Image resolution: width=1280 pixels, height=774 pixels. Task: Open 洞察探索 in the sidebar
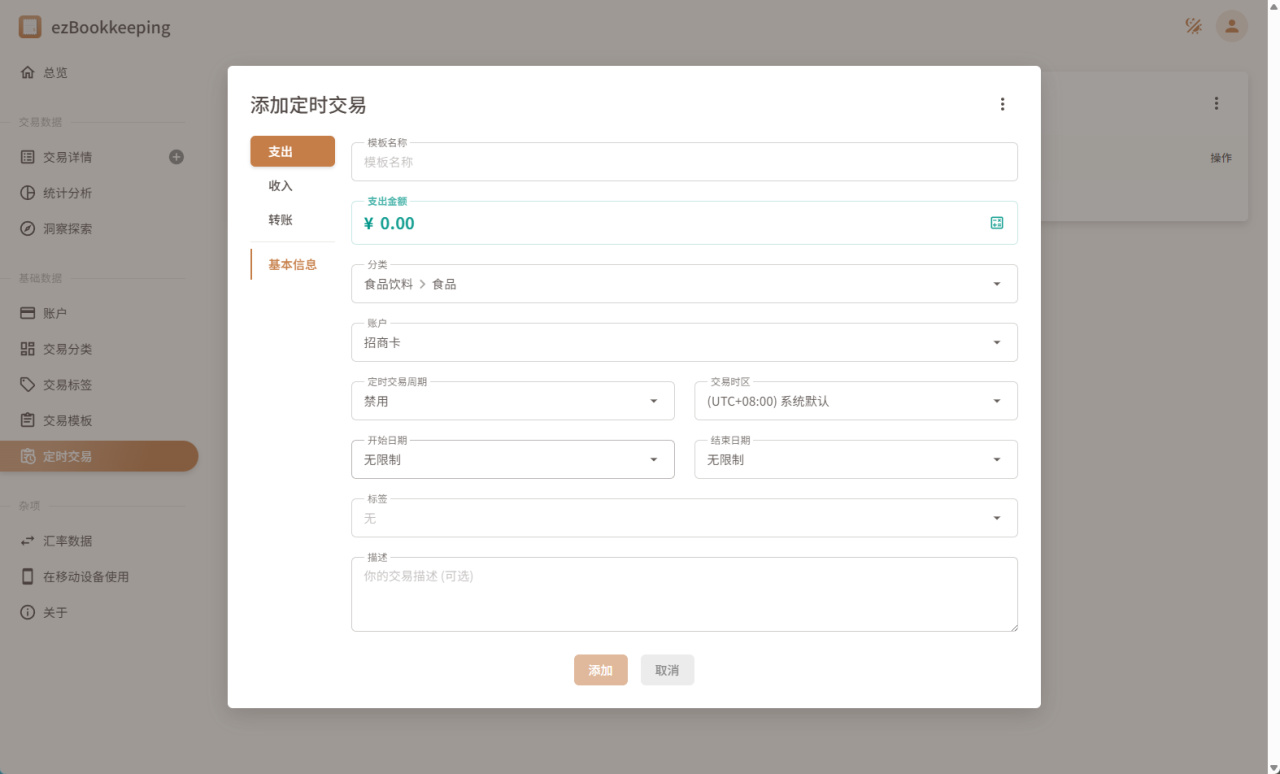tap(99, 228)
